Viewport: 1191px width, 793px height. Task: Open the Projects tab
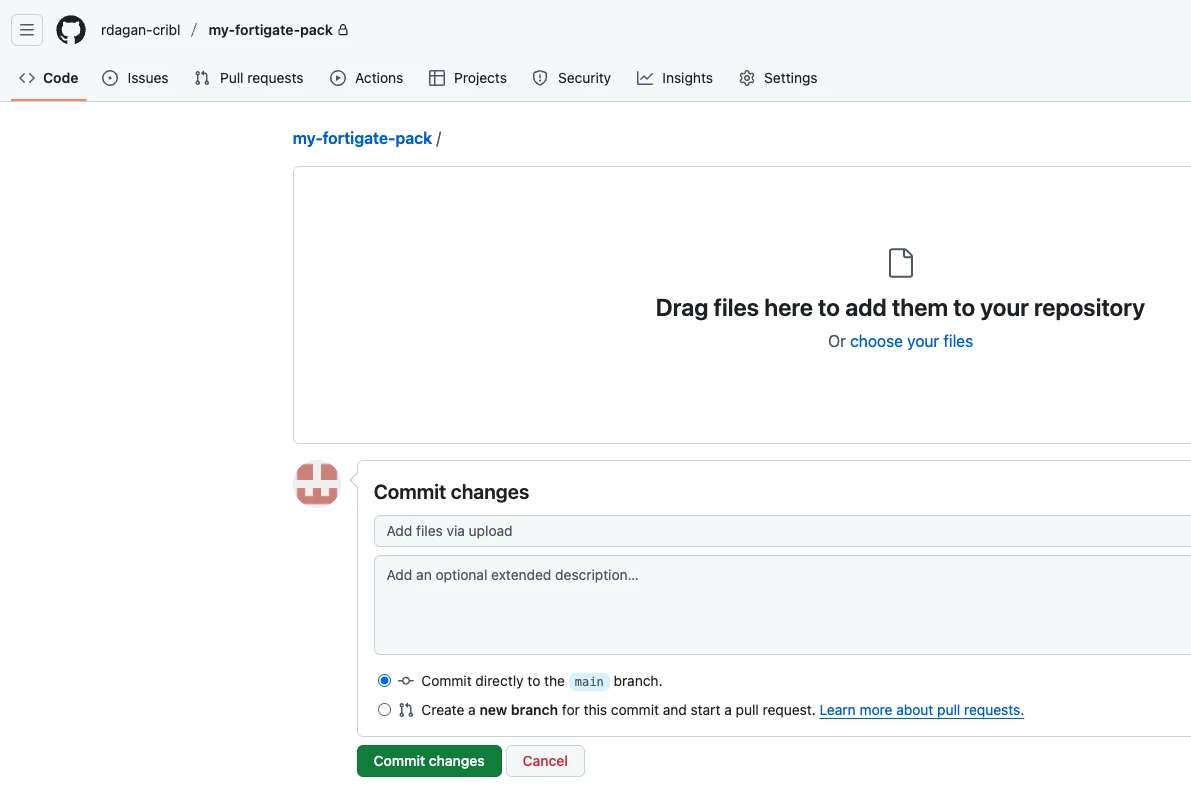click(x=468, y=78)
